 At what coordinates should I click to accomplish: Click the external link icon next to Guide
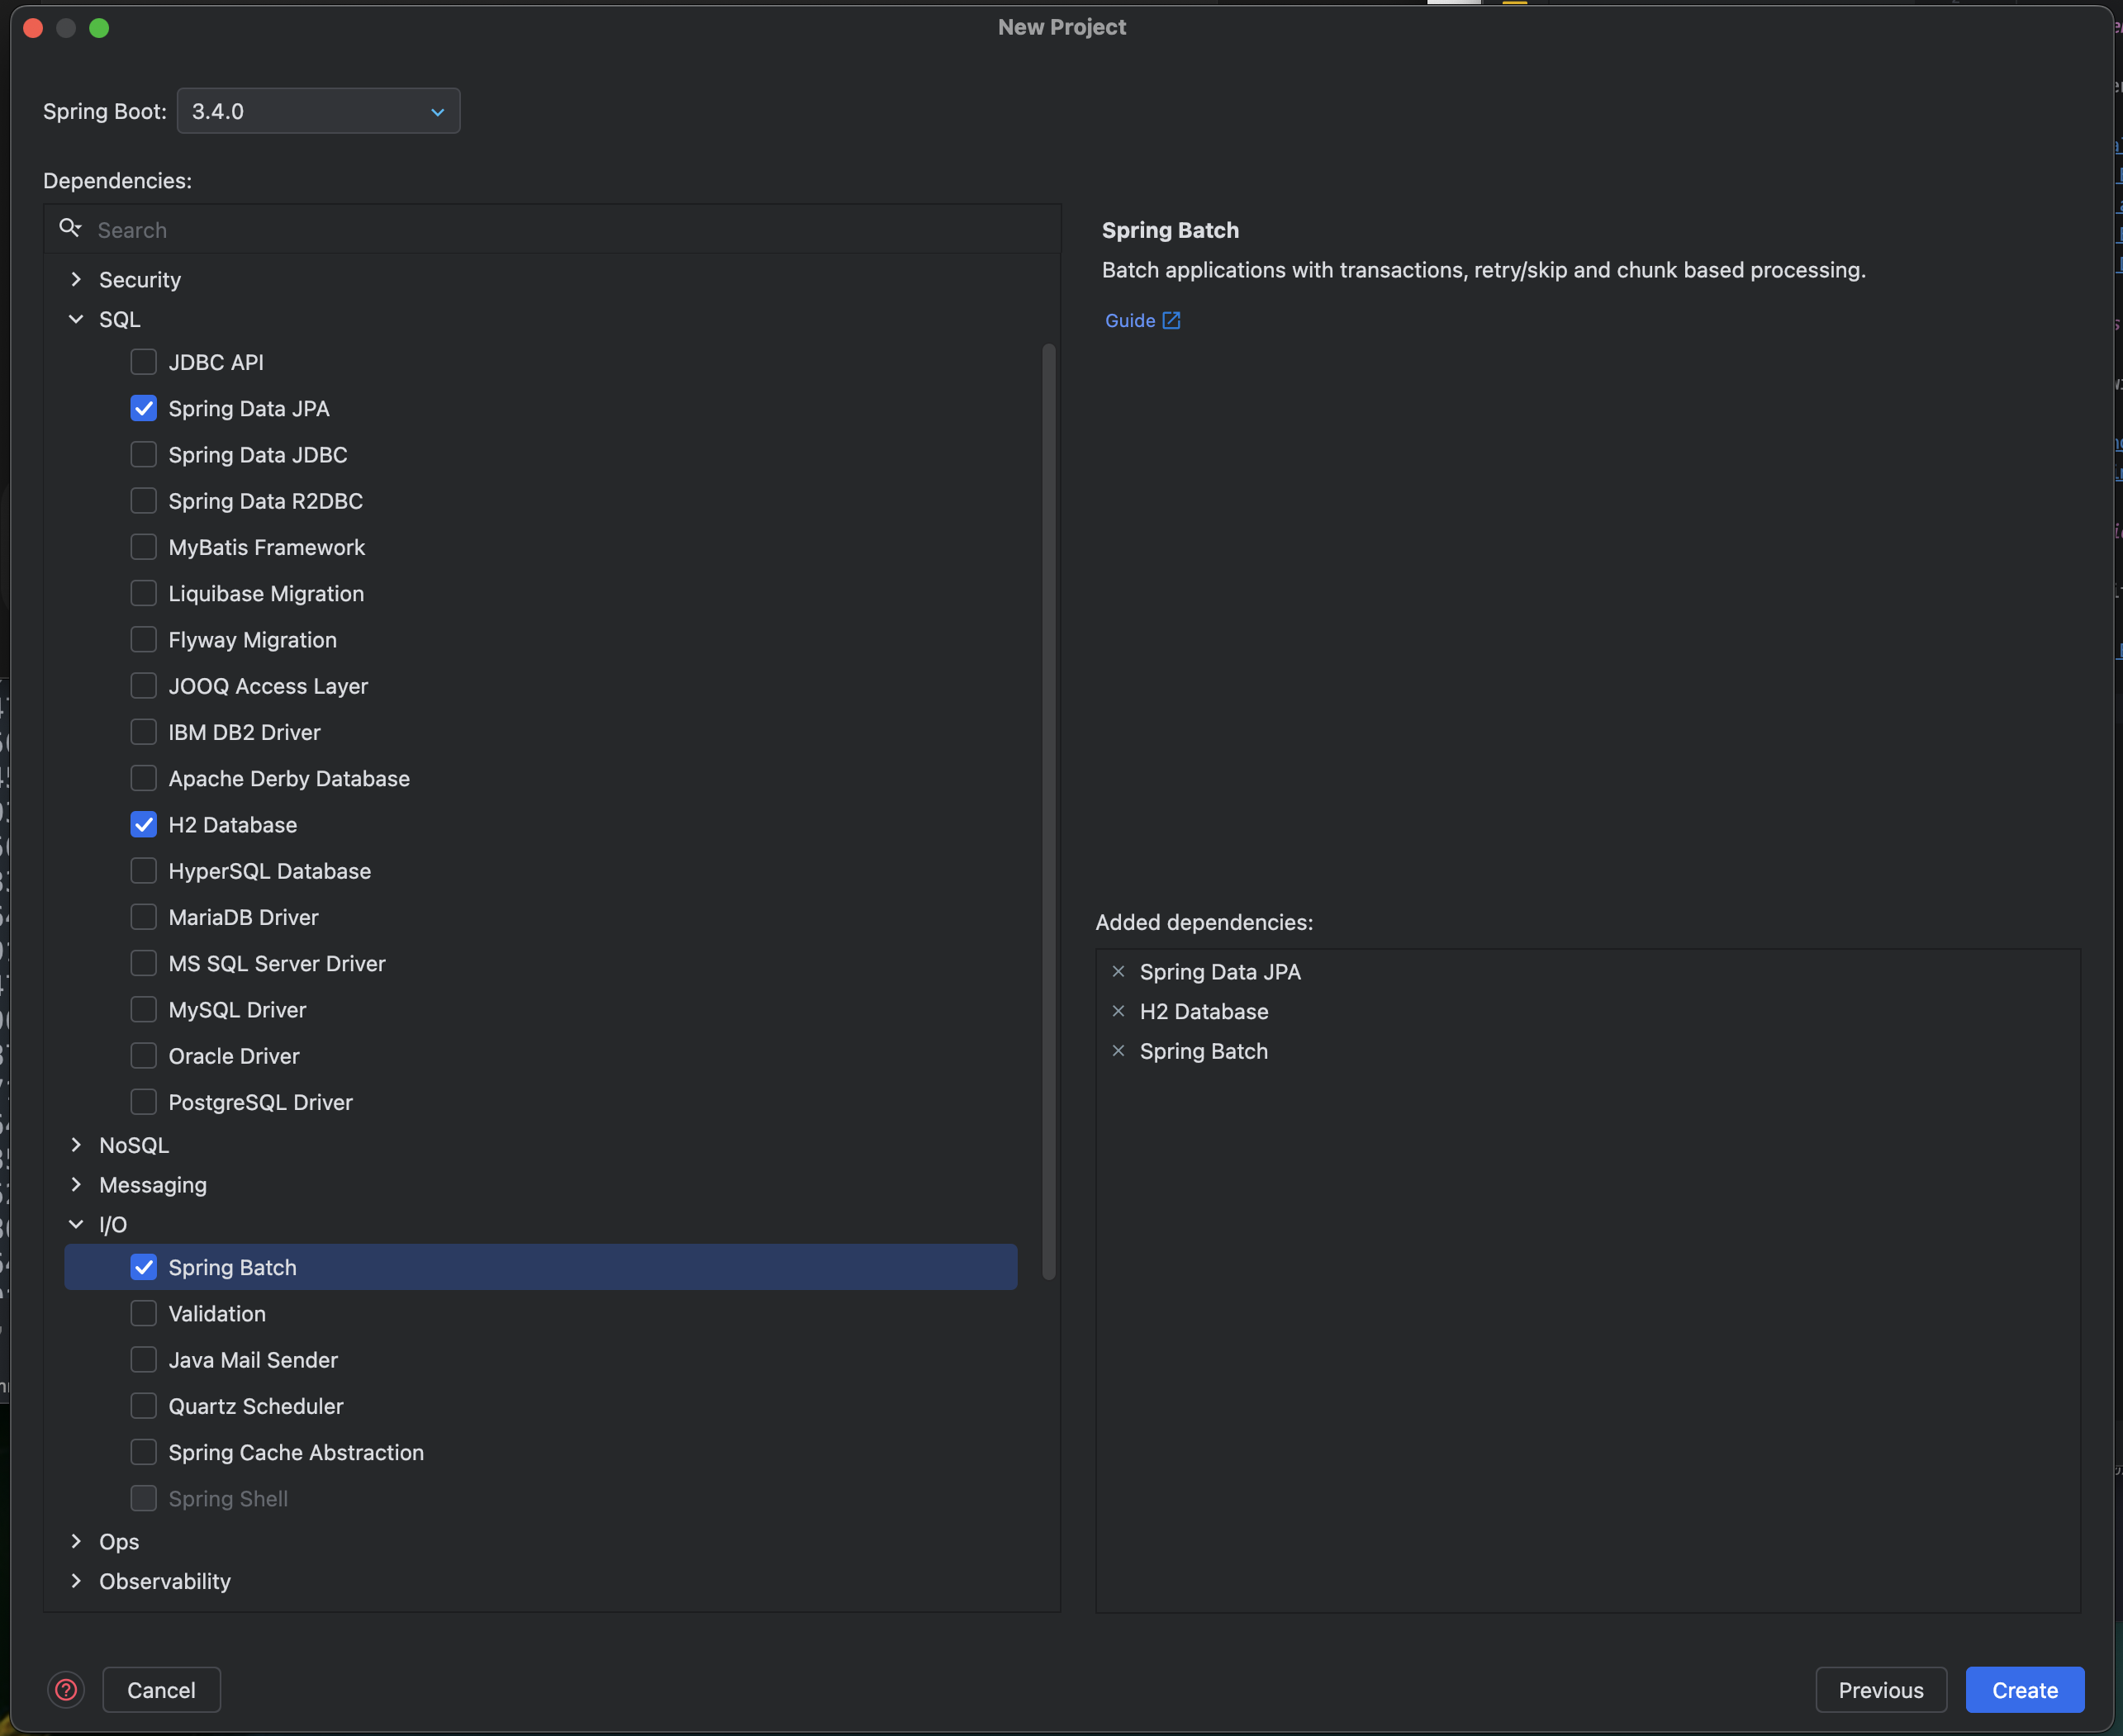pos(1171,321)
